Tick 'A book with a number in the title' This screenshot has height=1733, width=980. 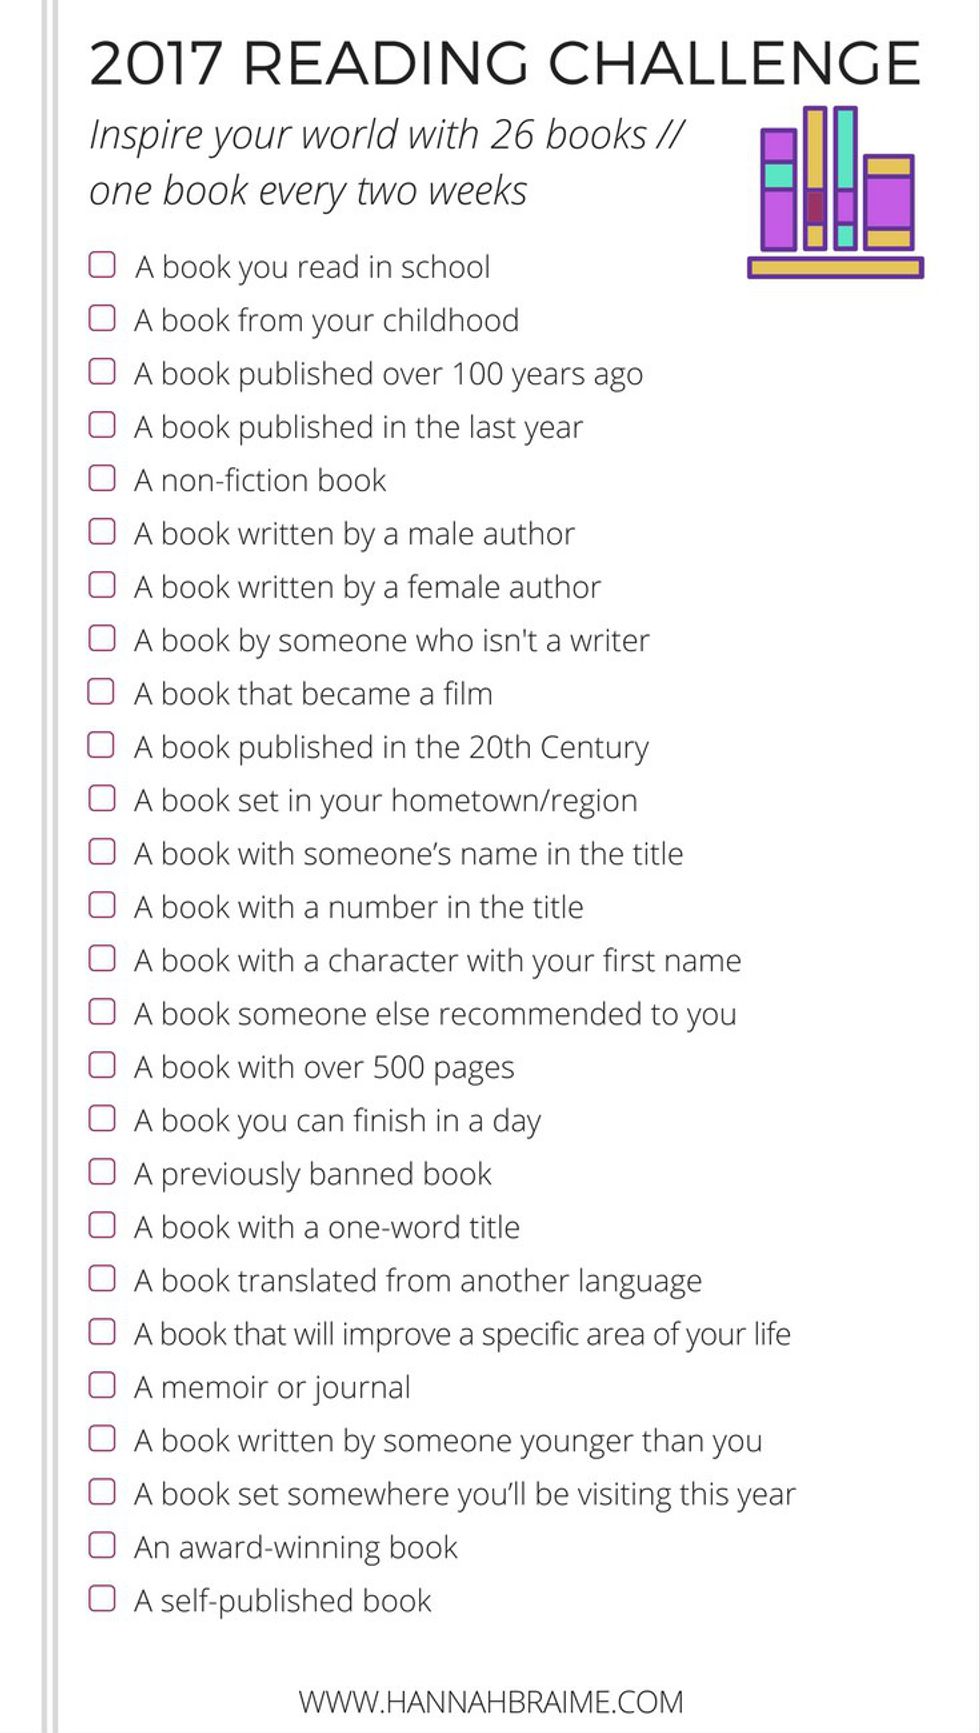[x=102, y=905]
